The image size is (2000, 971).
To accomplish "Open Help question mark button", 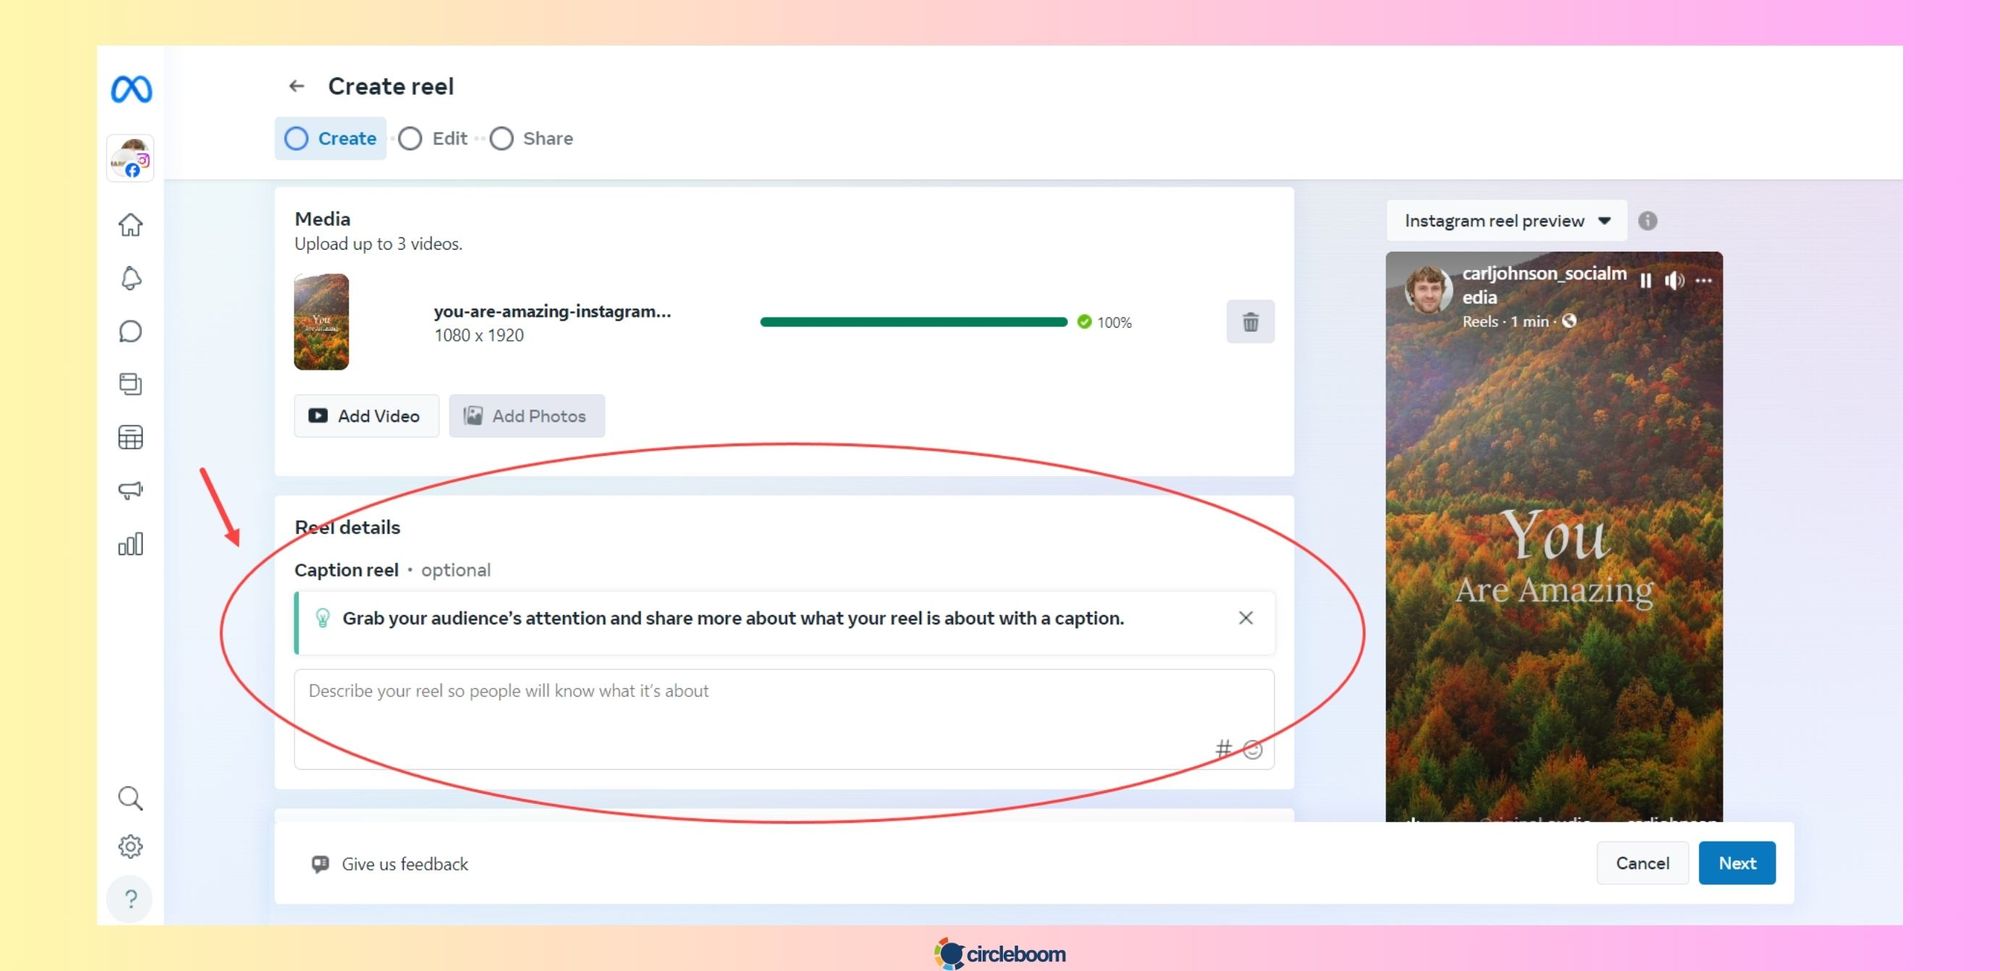I will tap(131, 899).
